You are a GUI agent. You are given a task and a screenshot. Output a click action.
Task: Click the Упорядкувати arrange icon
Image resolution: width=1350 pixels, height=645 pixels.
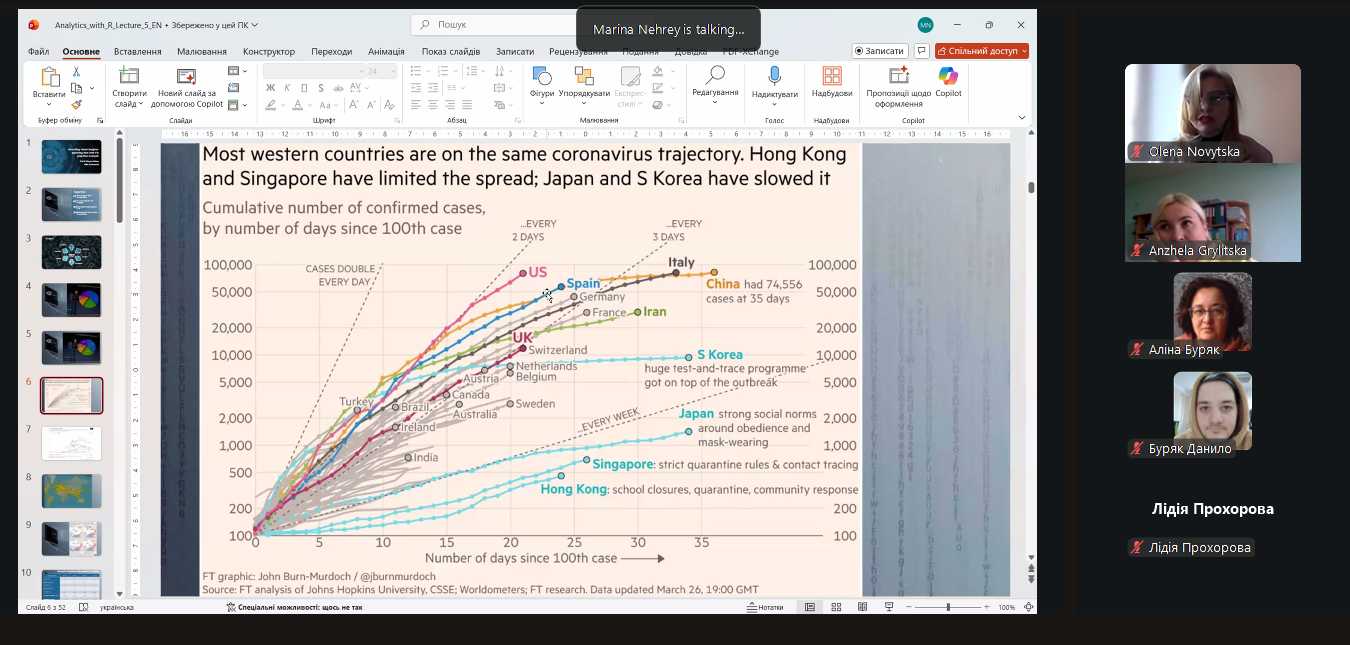click(x=584, y=77)
